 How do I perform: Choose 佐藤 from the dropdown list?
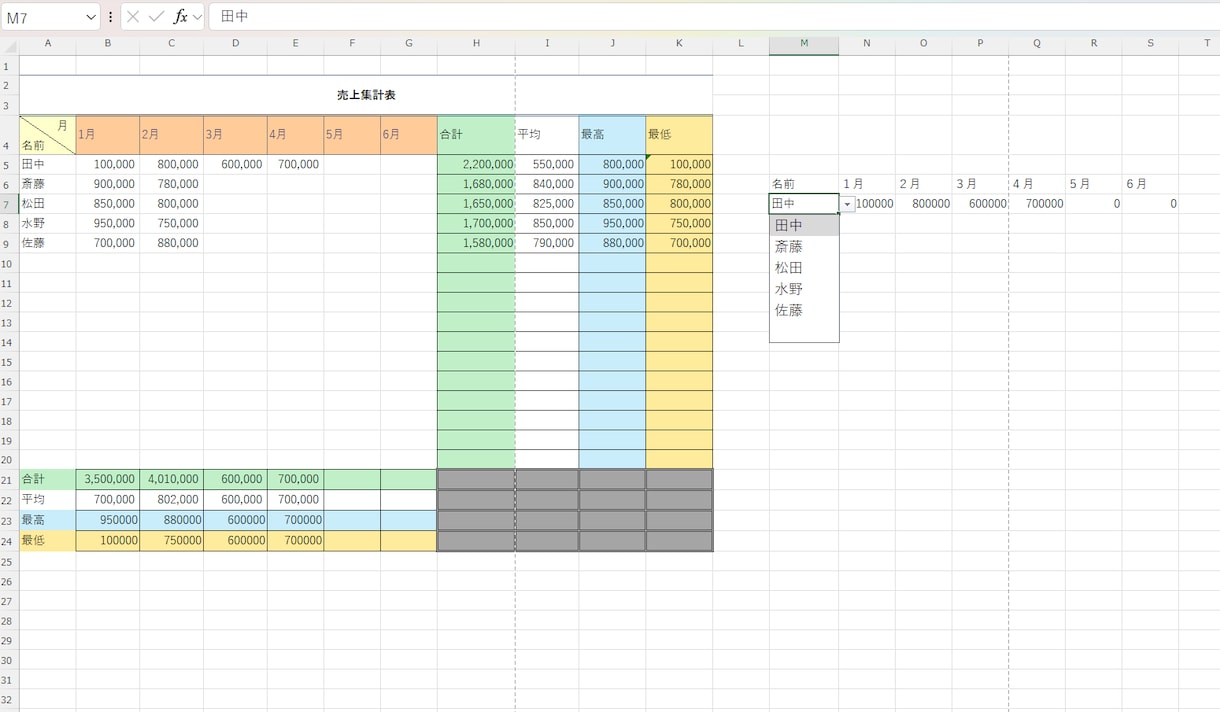click(804, 310)
